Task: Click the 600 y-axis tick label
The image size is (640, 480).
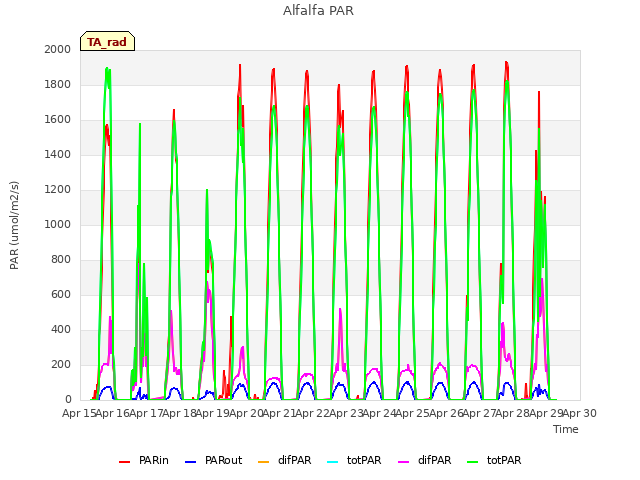Action: [61, 294]
